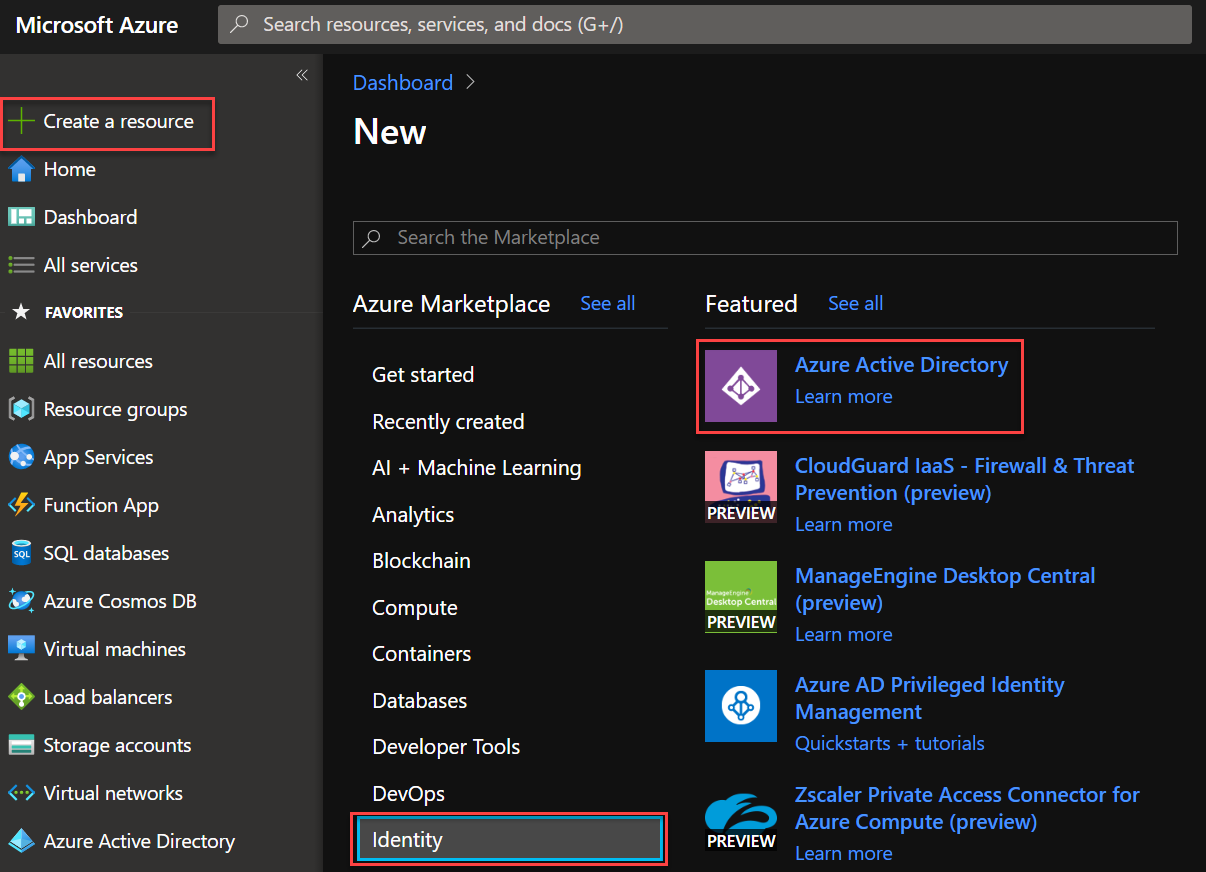This screenshot has height=872, width=1206.
Task: Open Zscaler Private Access Connector link
Action: 967,808
